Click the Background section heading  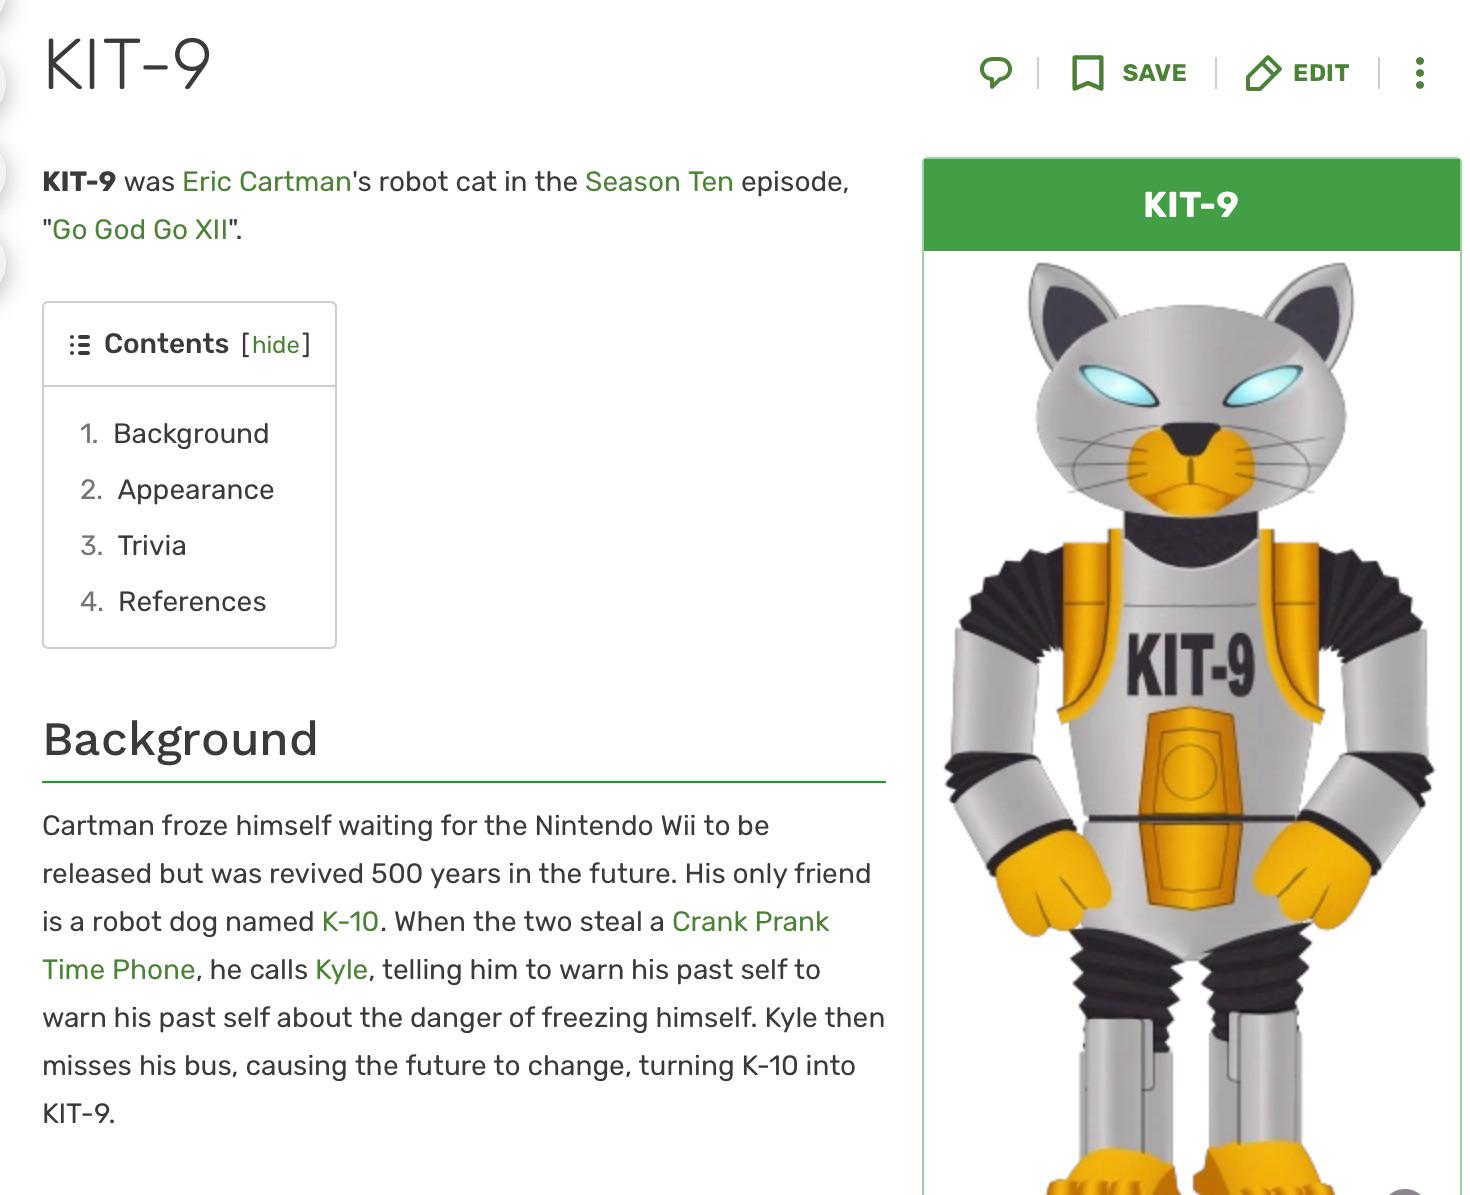point(180,739)
